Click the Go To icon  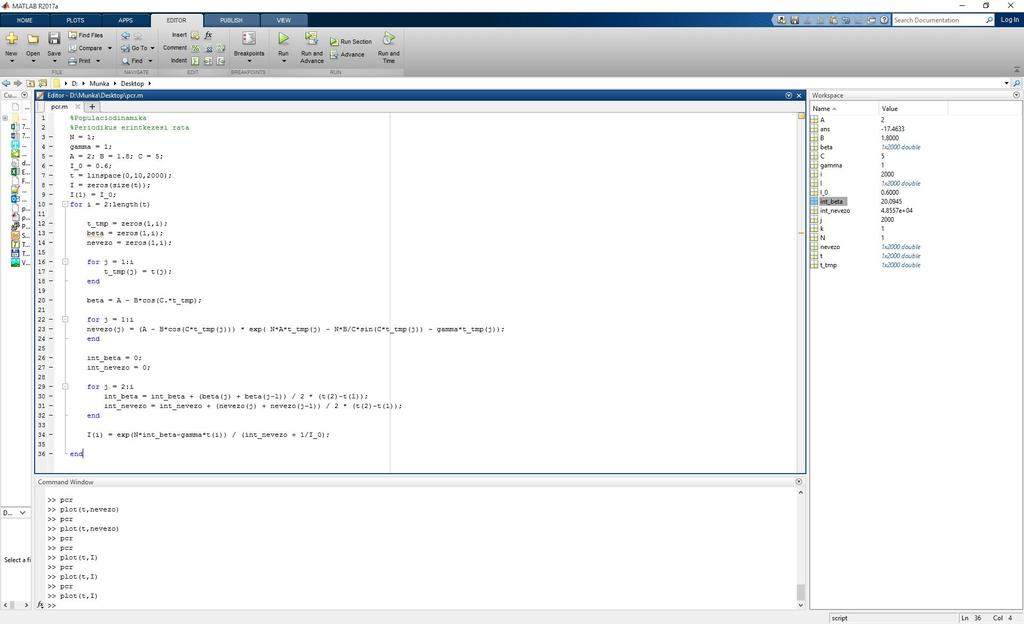tap(125, 48)
